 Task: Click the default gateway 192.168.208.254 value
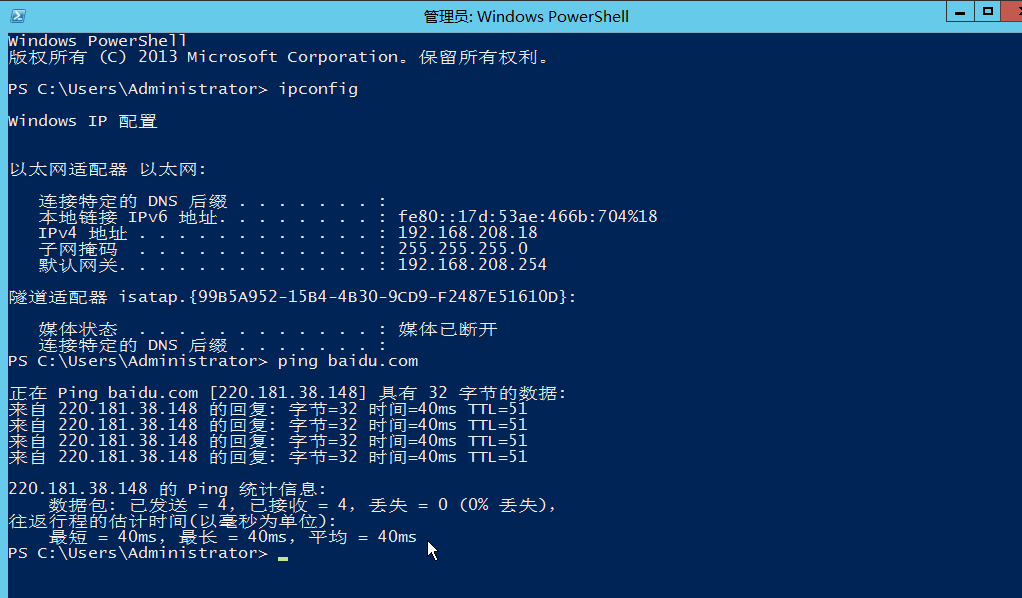[472, 265]
